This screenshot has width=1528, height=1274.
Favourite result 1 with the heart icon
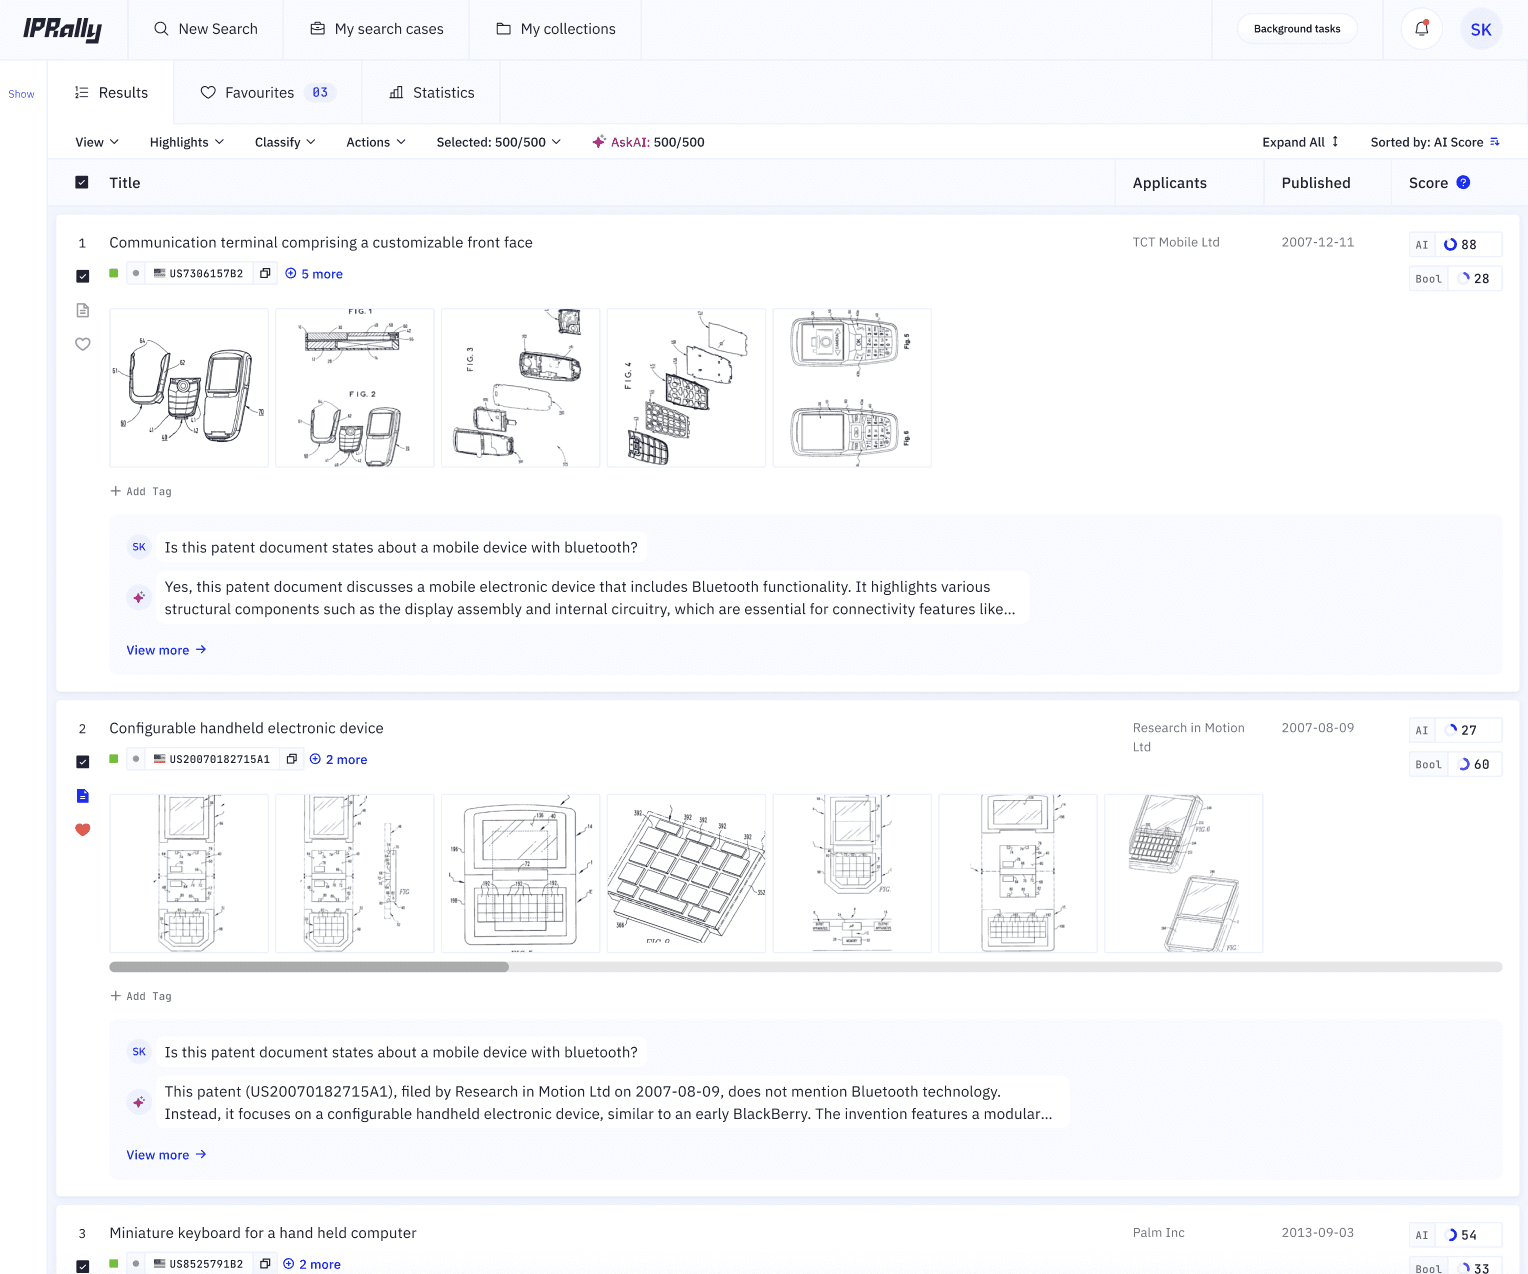coord(83,344)
